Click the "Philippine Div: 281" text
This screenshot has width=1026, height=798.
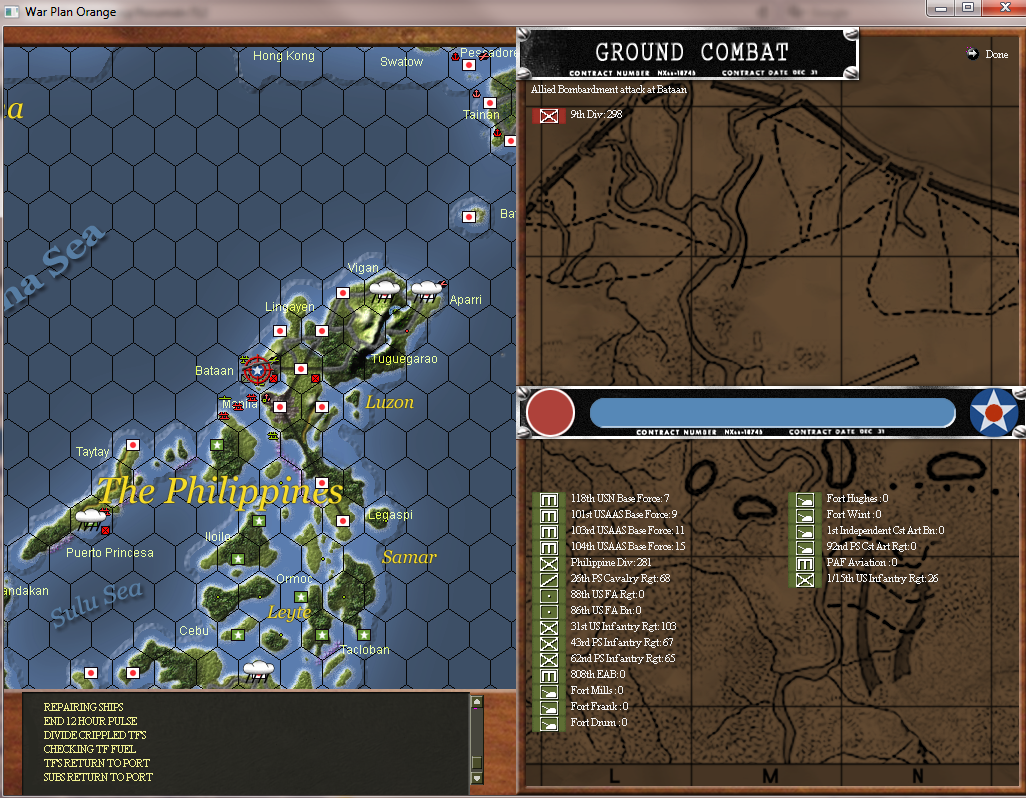point(610,563)
